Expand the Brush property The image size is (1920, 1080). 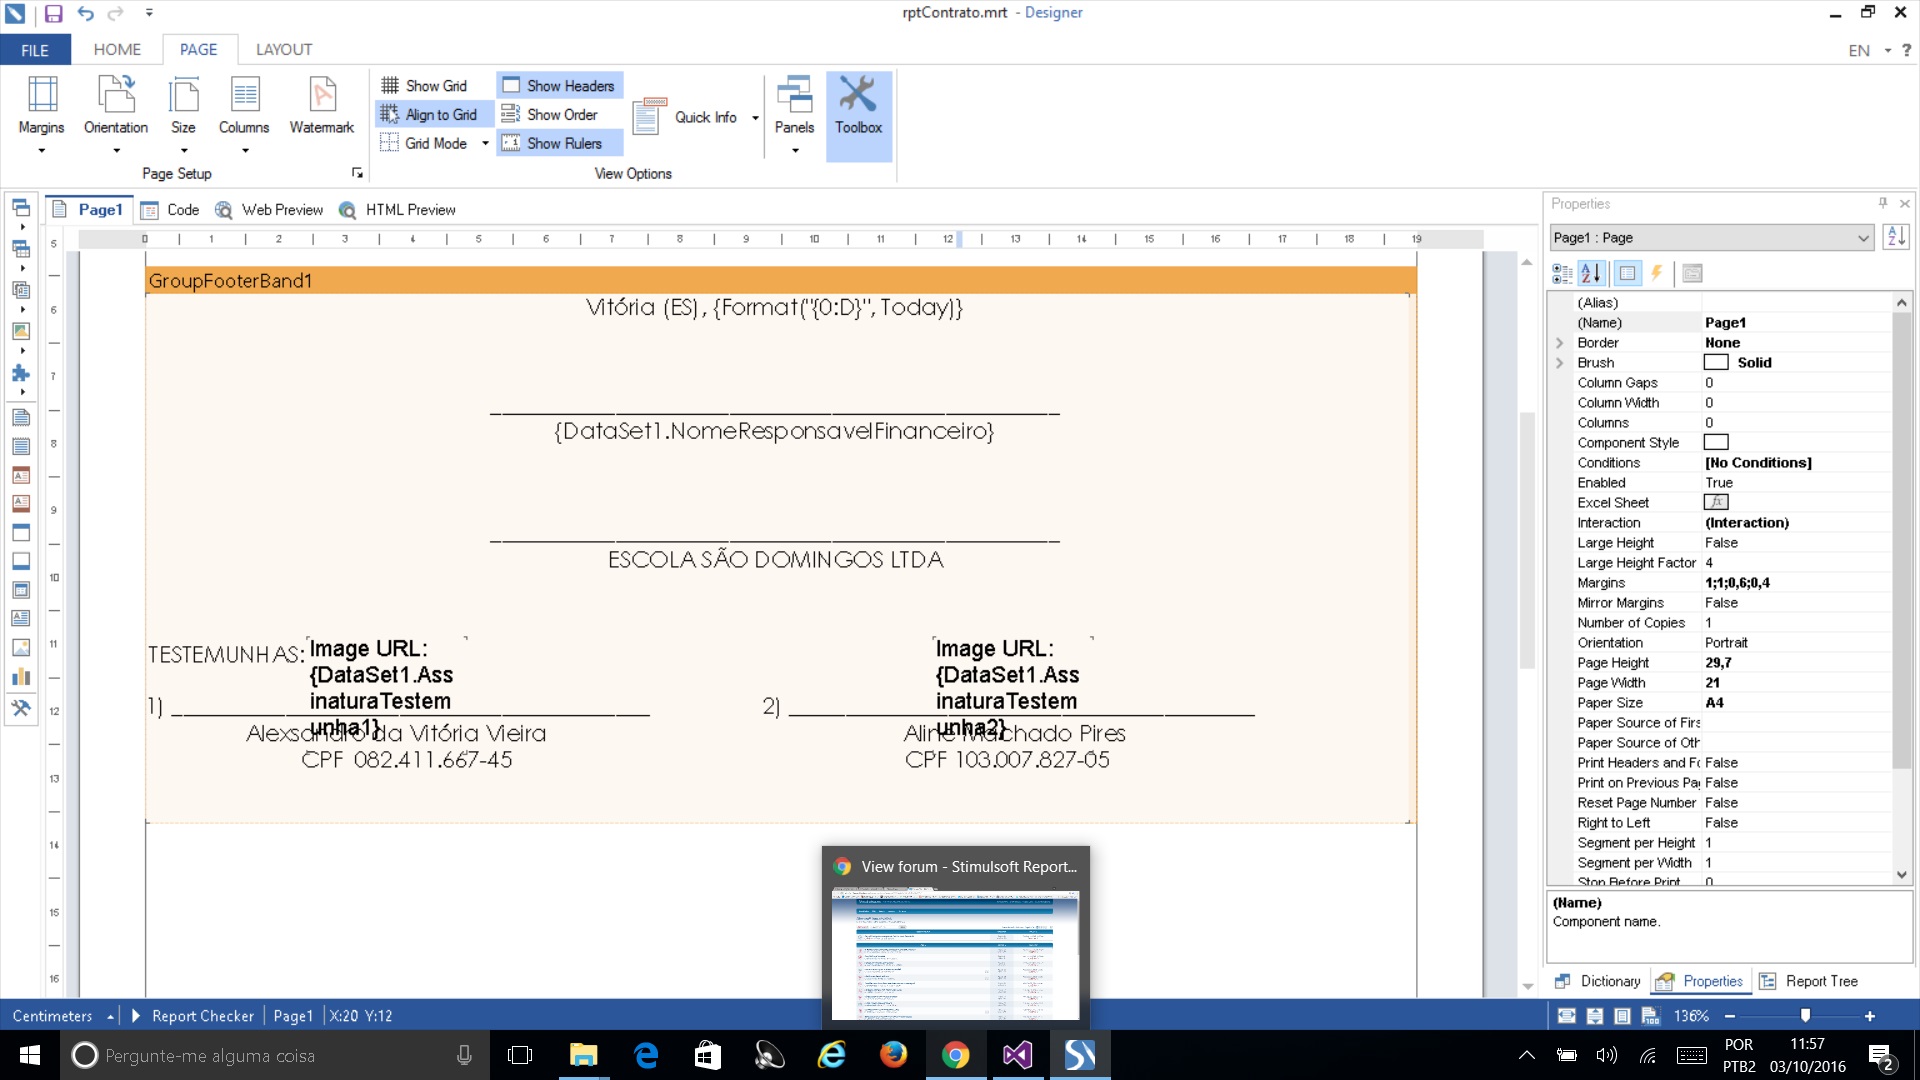(1560, 363)
